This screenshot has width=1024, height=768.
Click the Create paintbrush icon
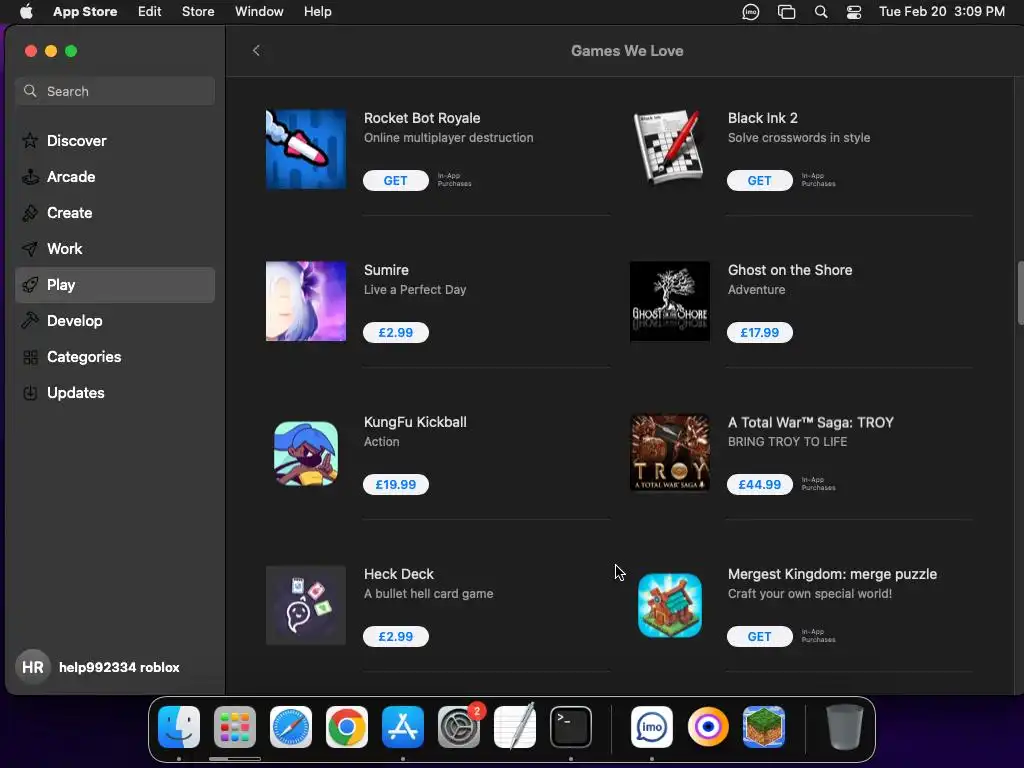click(30, 212)
